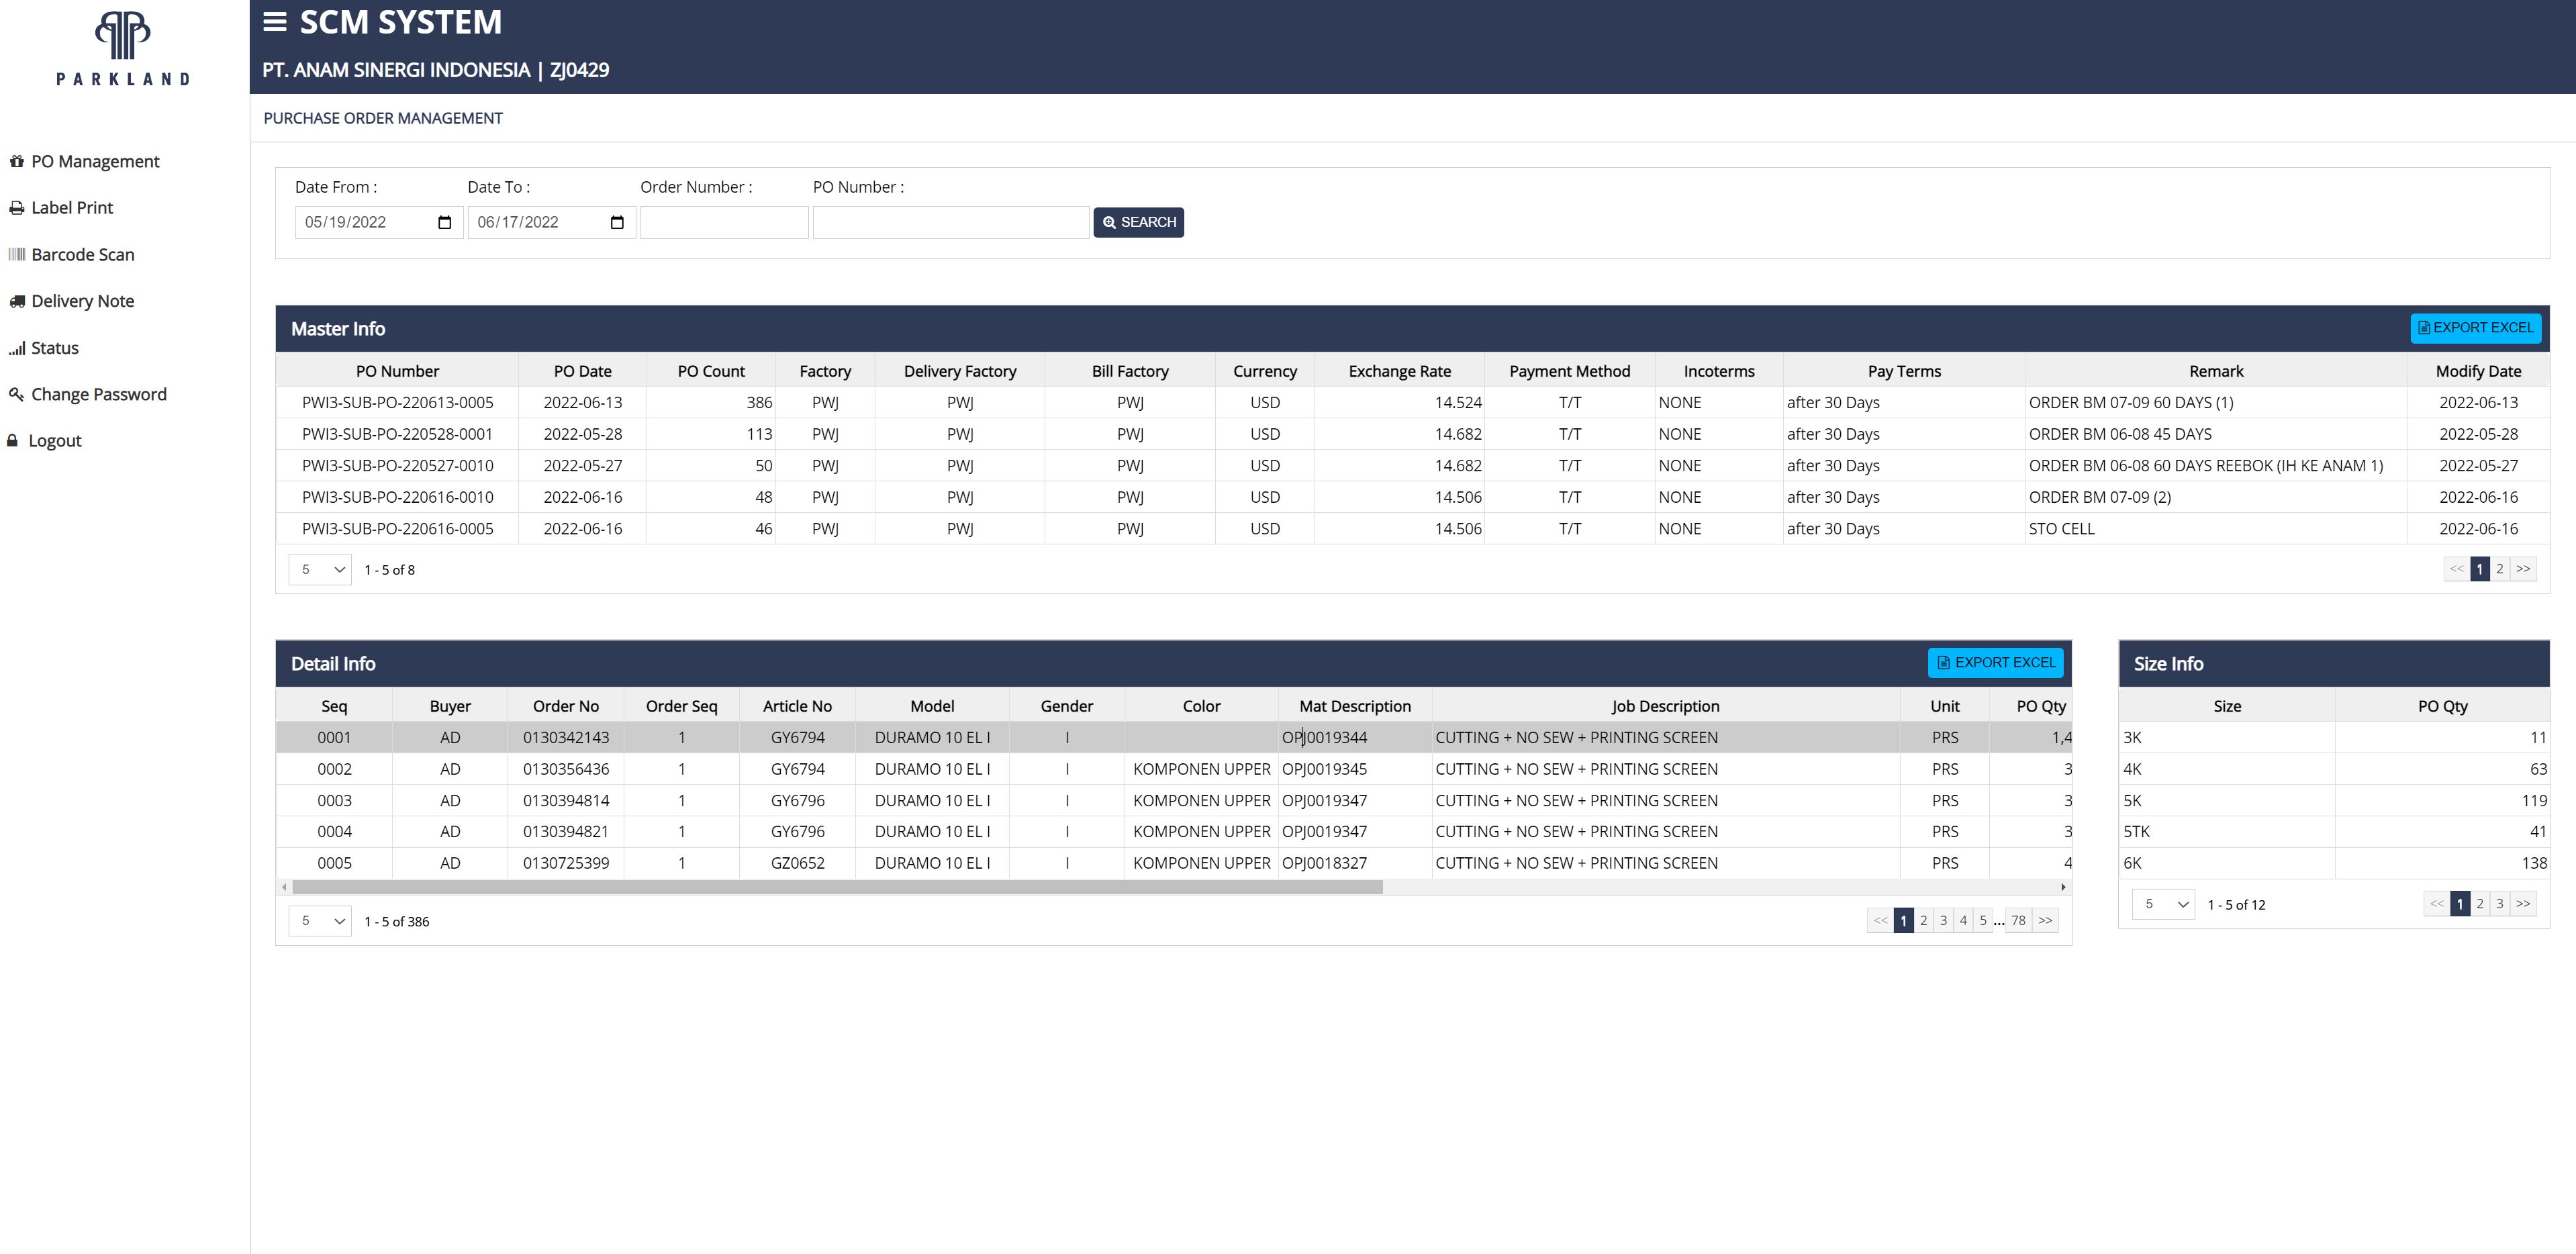Click the key icon for Change Password
The height and width of the screenshot is (1254, 2576).
point(16,394)
